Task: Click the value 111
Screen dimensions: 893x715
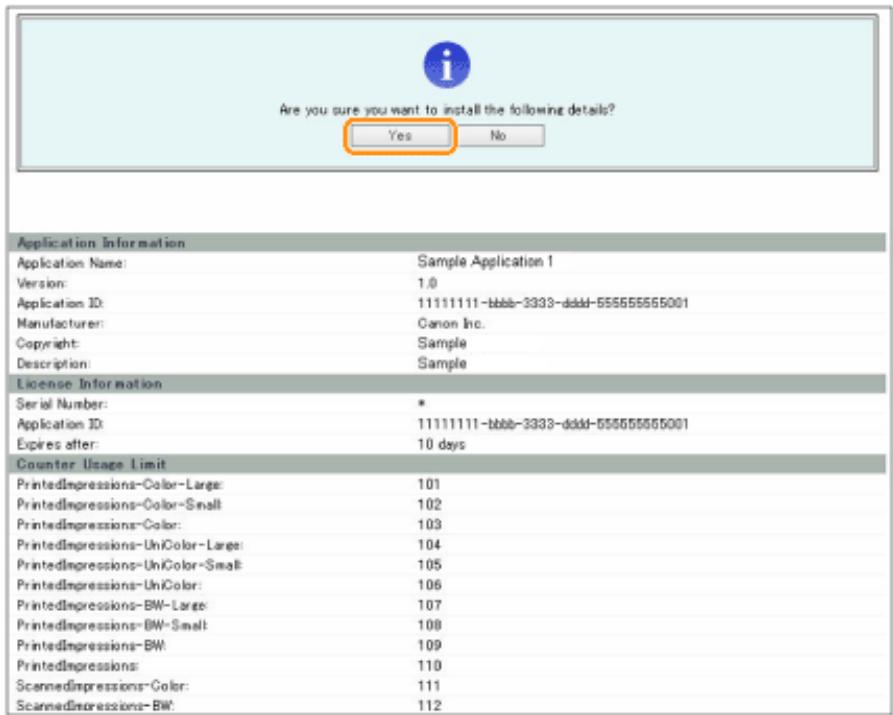Action: click(429, 686)
